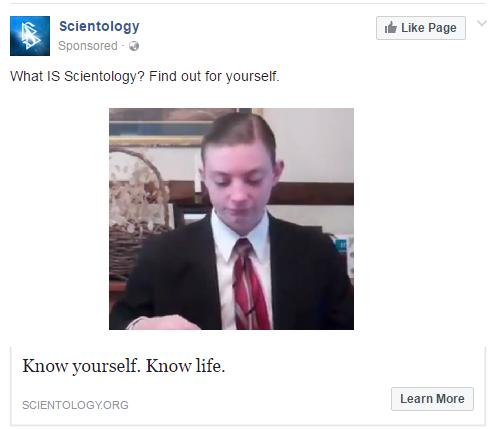Screen dimensions: 491x429
Task: Click the Sponsored label
Action: point(88,46)
